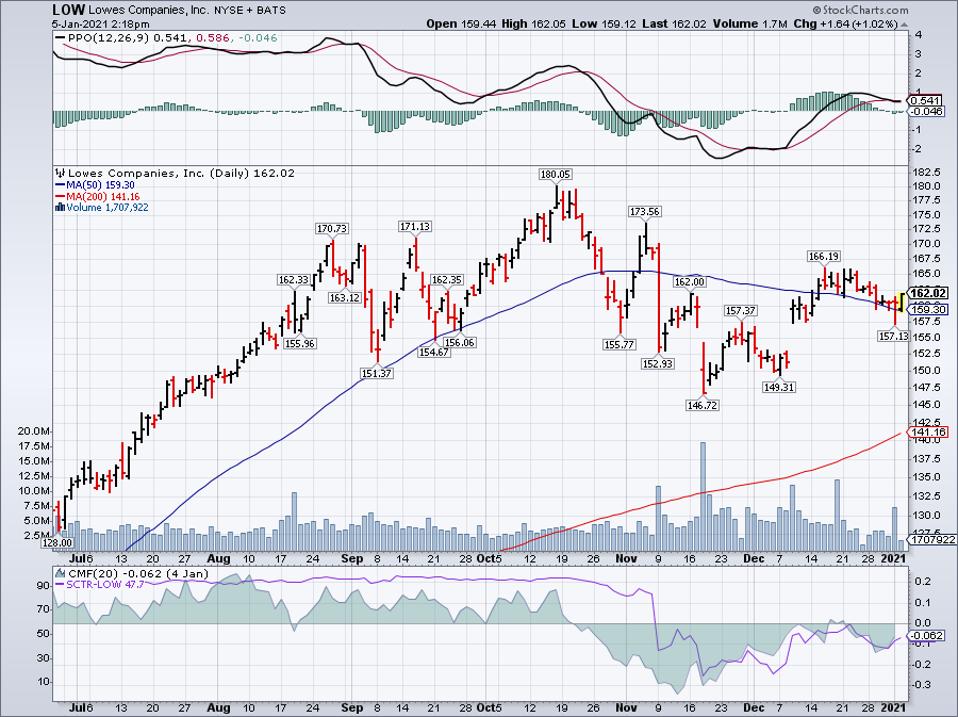Click the Volume 1.7M header value
This screenshot has width=958, height=717.
point(748,24)
